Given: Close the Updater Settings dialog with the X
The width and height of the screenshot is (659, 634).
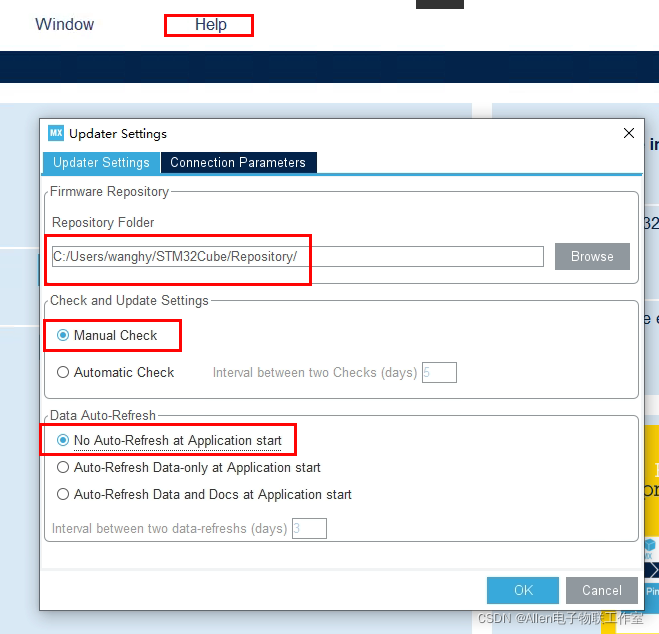Looking at the screenshot, I should point(629,133).
